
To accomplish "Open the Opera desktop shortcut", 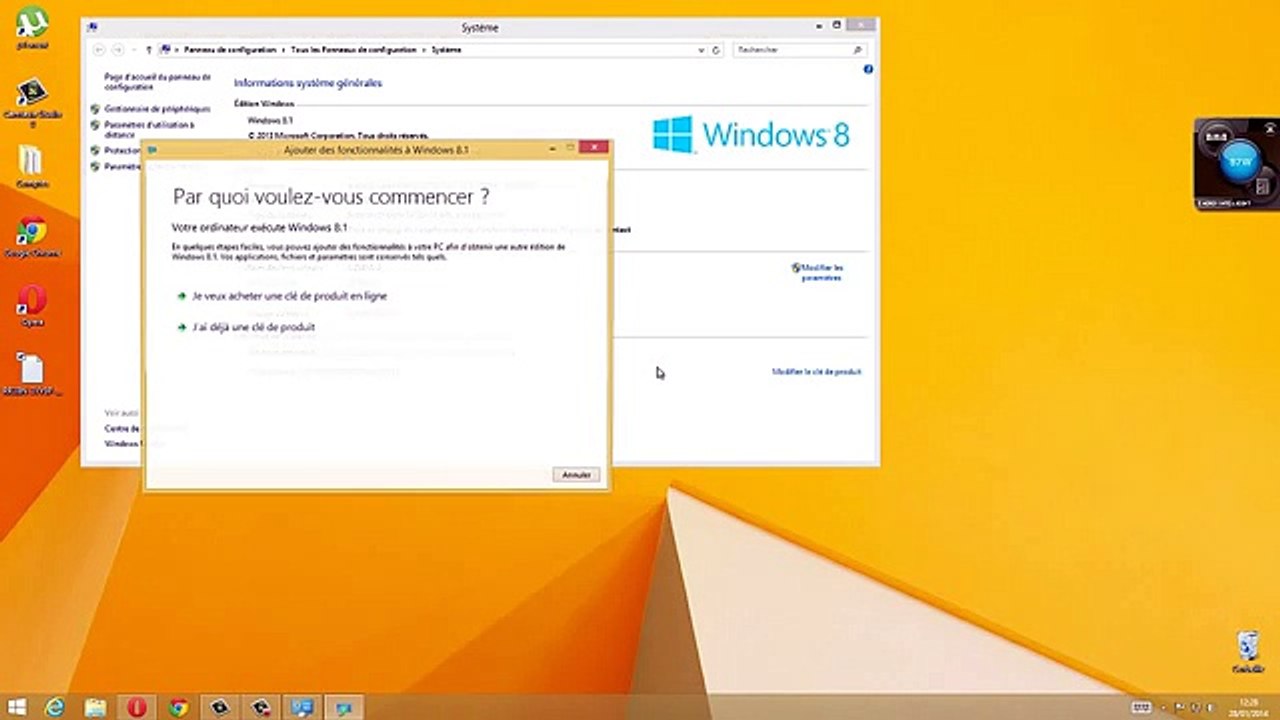I will click(x=32, y=305).
